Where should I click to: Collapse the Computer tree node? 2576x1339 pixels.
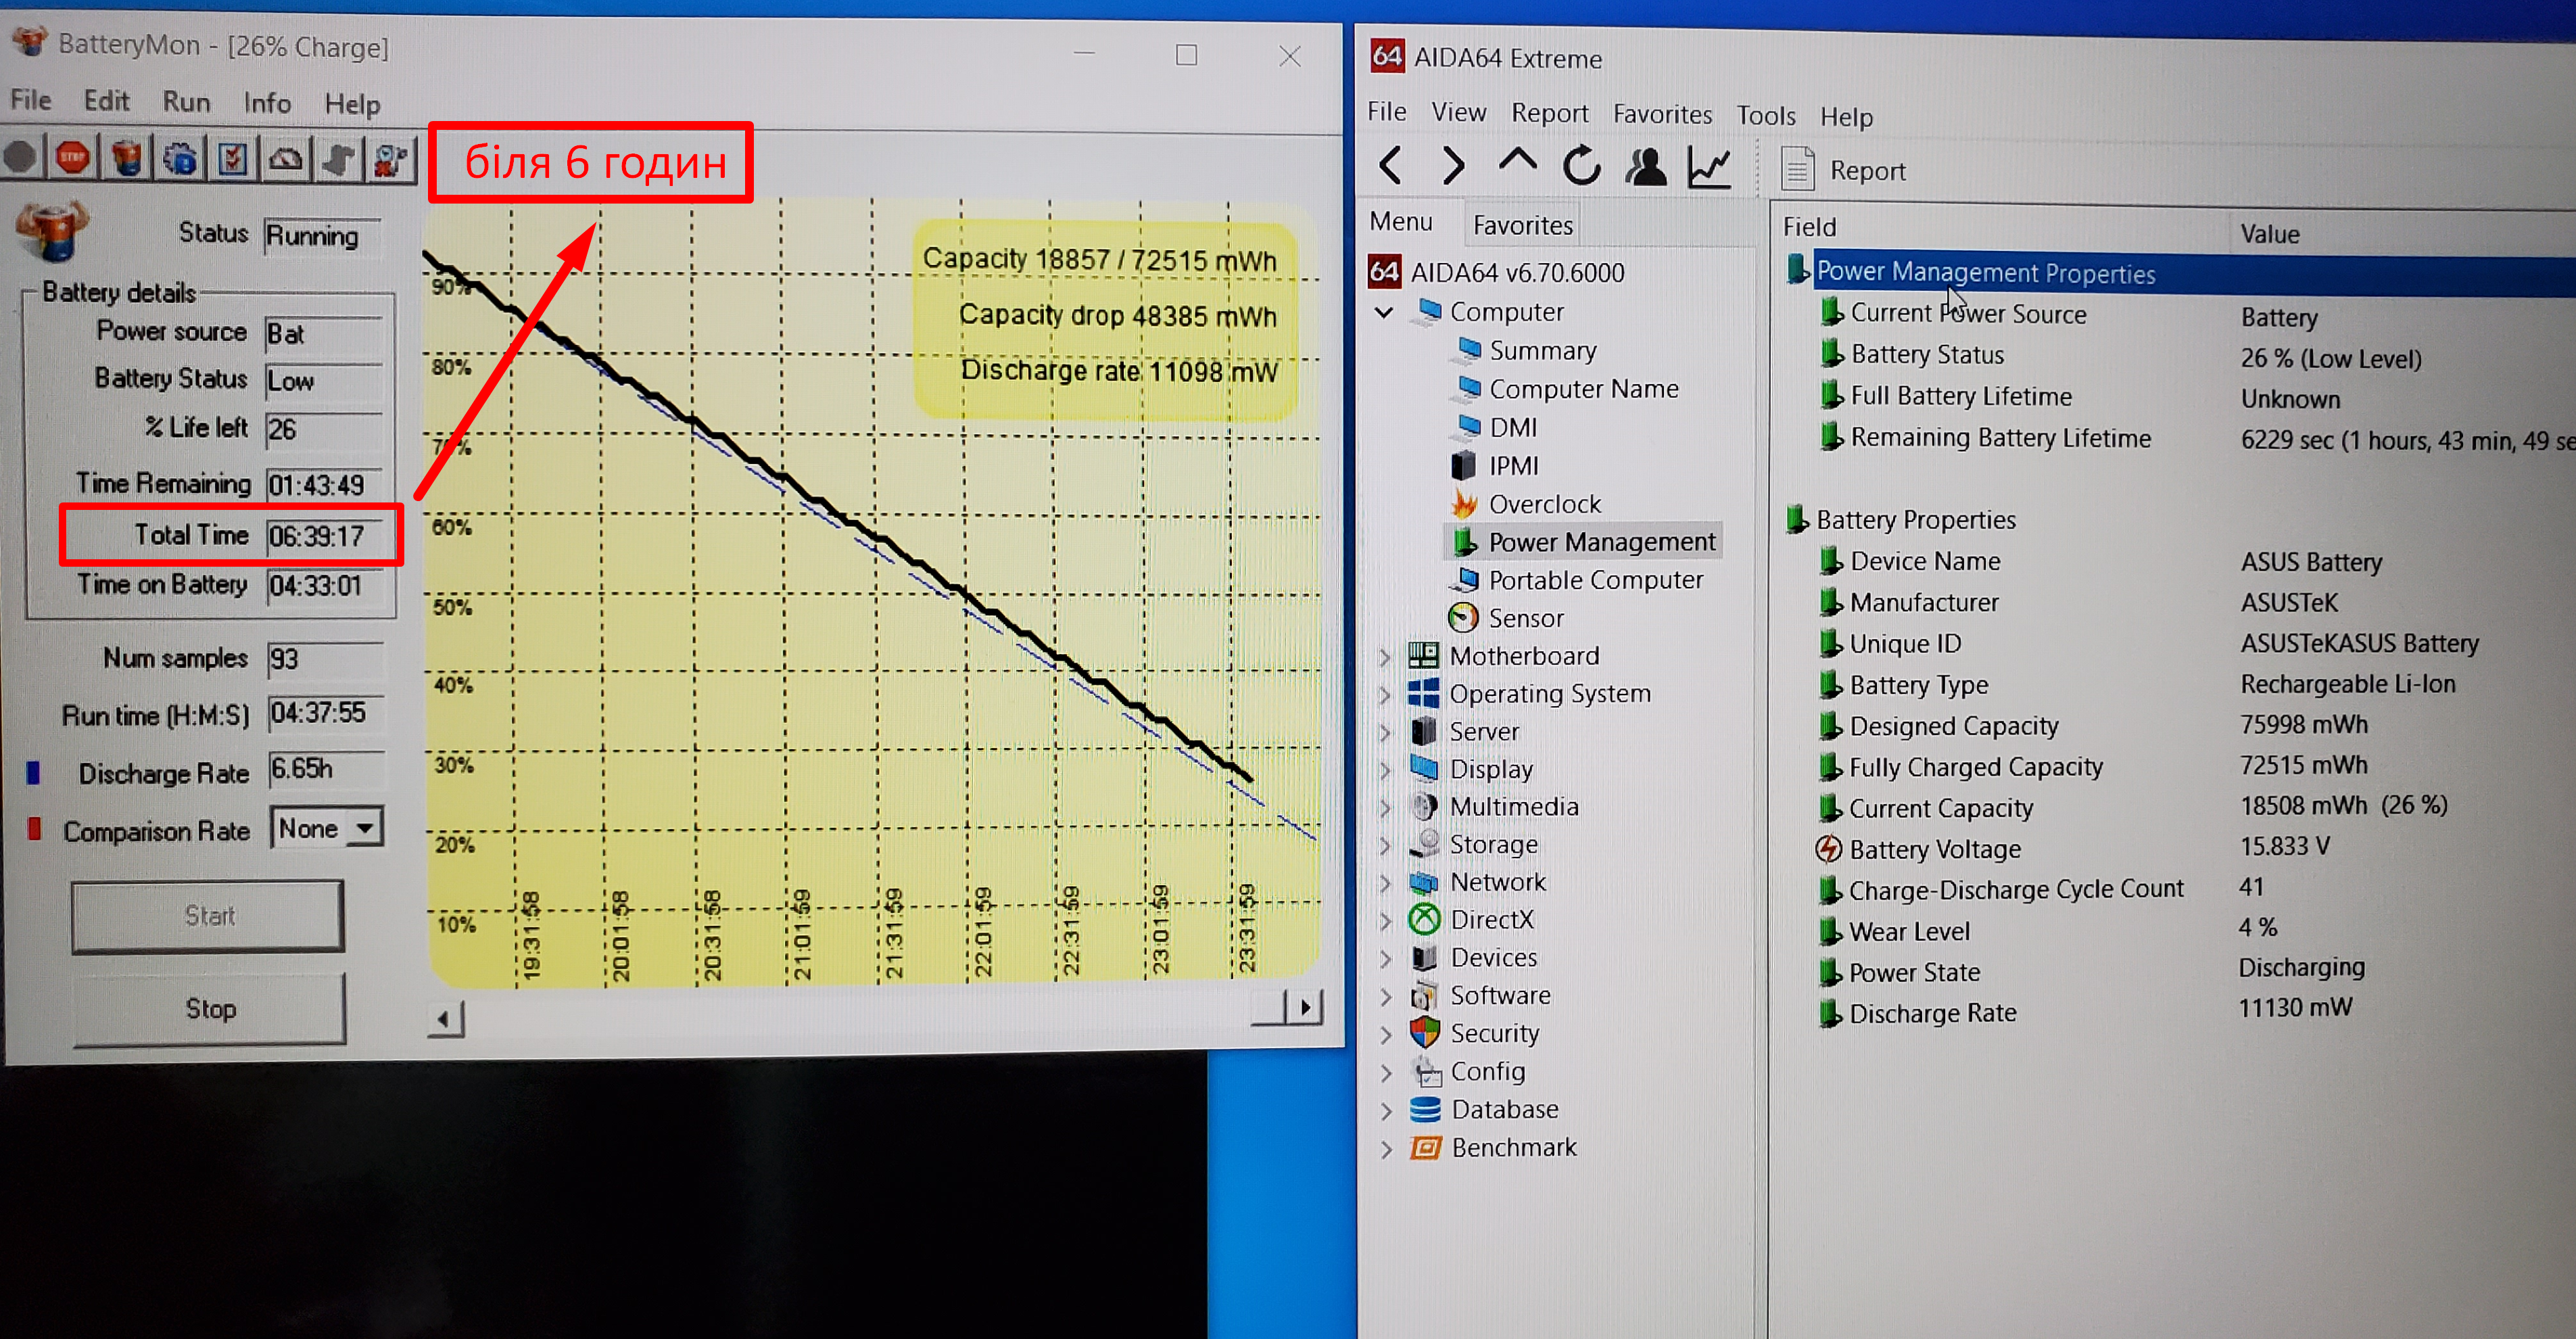tap(1384, 313)
